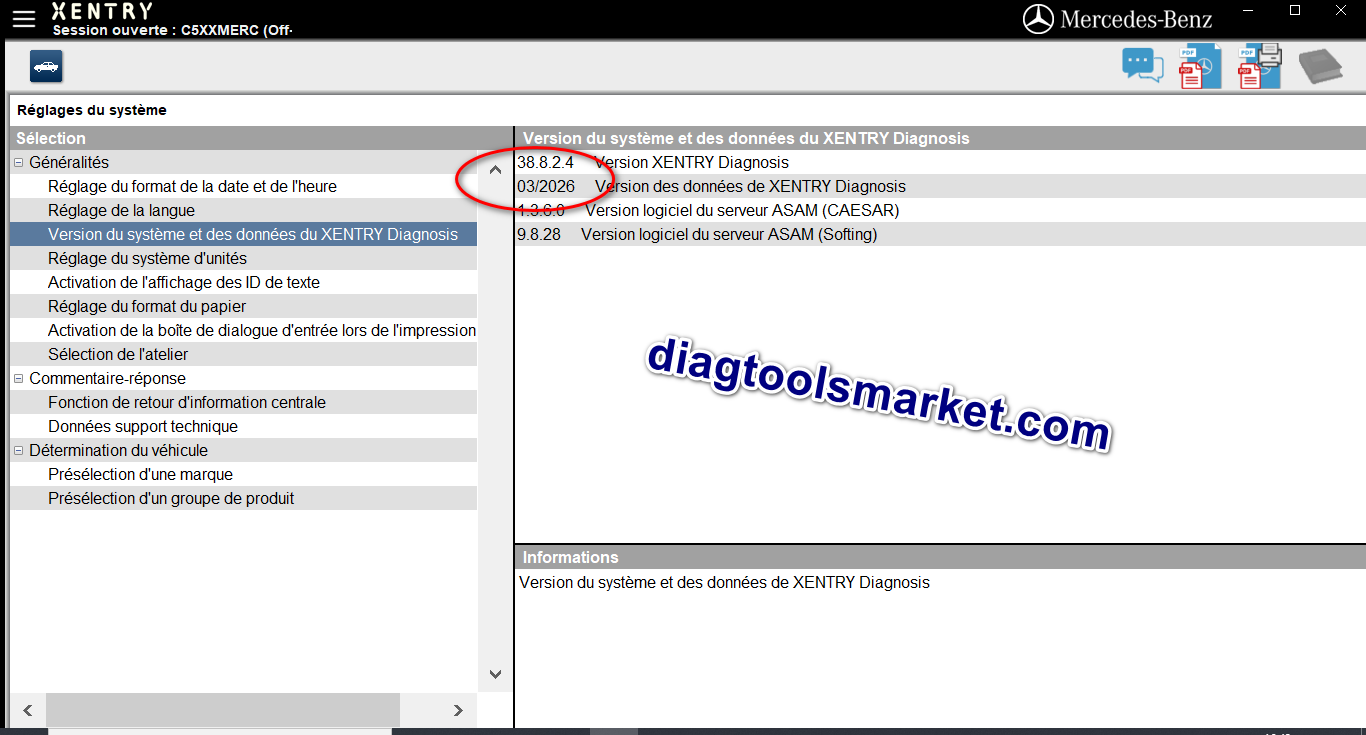Viewport: 1366px width, 735px height.
Task: Open the hamburger main menu
Action: click(x=24, y=19)
